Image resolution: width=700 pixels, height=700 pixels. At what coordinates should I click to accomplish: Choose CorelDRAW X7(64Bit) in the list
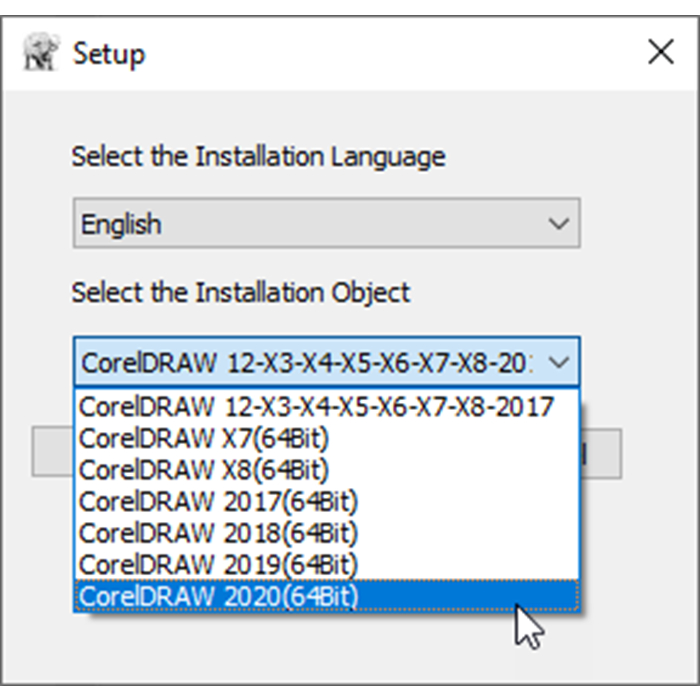click(204, 438)
